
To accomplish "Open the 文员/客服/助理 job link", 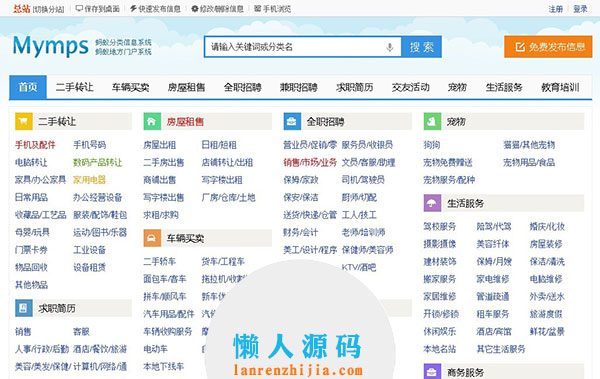I will coord(368,162).
